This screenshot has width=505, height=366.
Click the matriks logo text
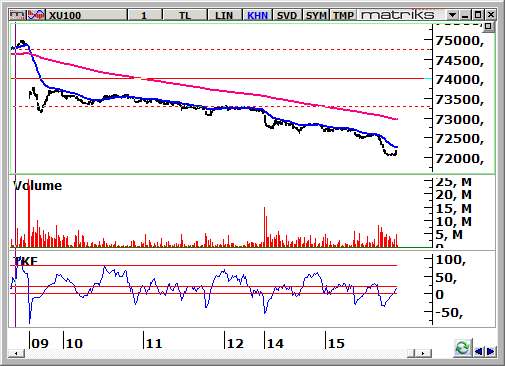(398, 15)
